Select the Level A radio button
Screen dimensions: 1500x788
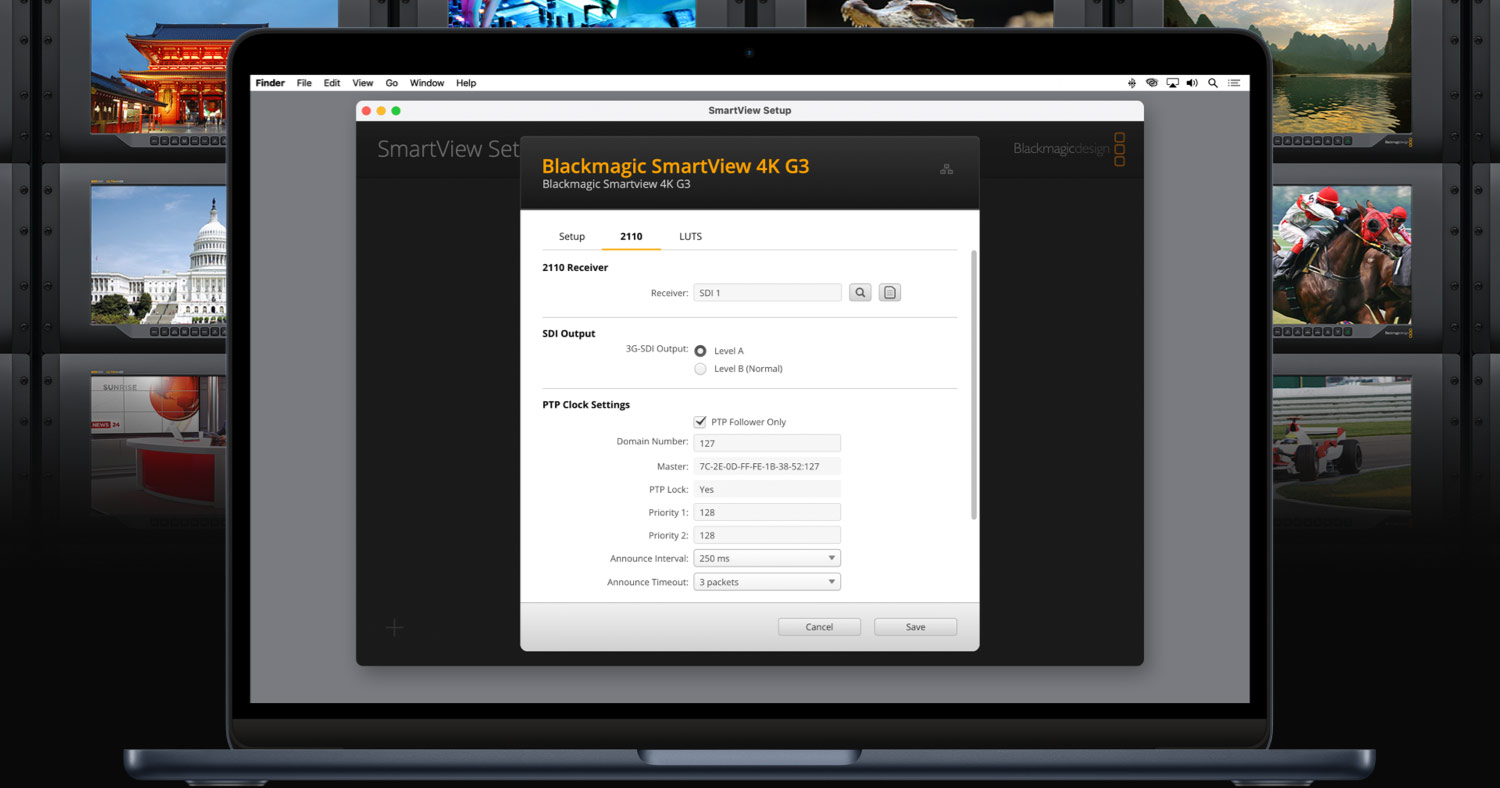[700, 350]
